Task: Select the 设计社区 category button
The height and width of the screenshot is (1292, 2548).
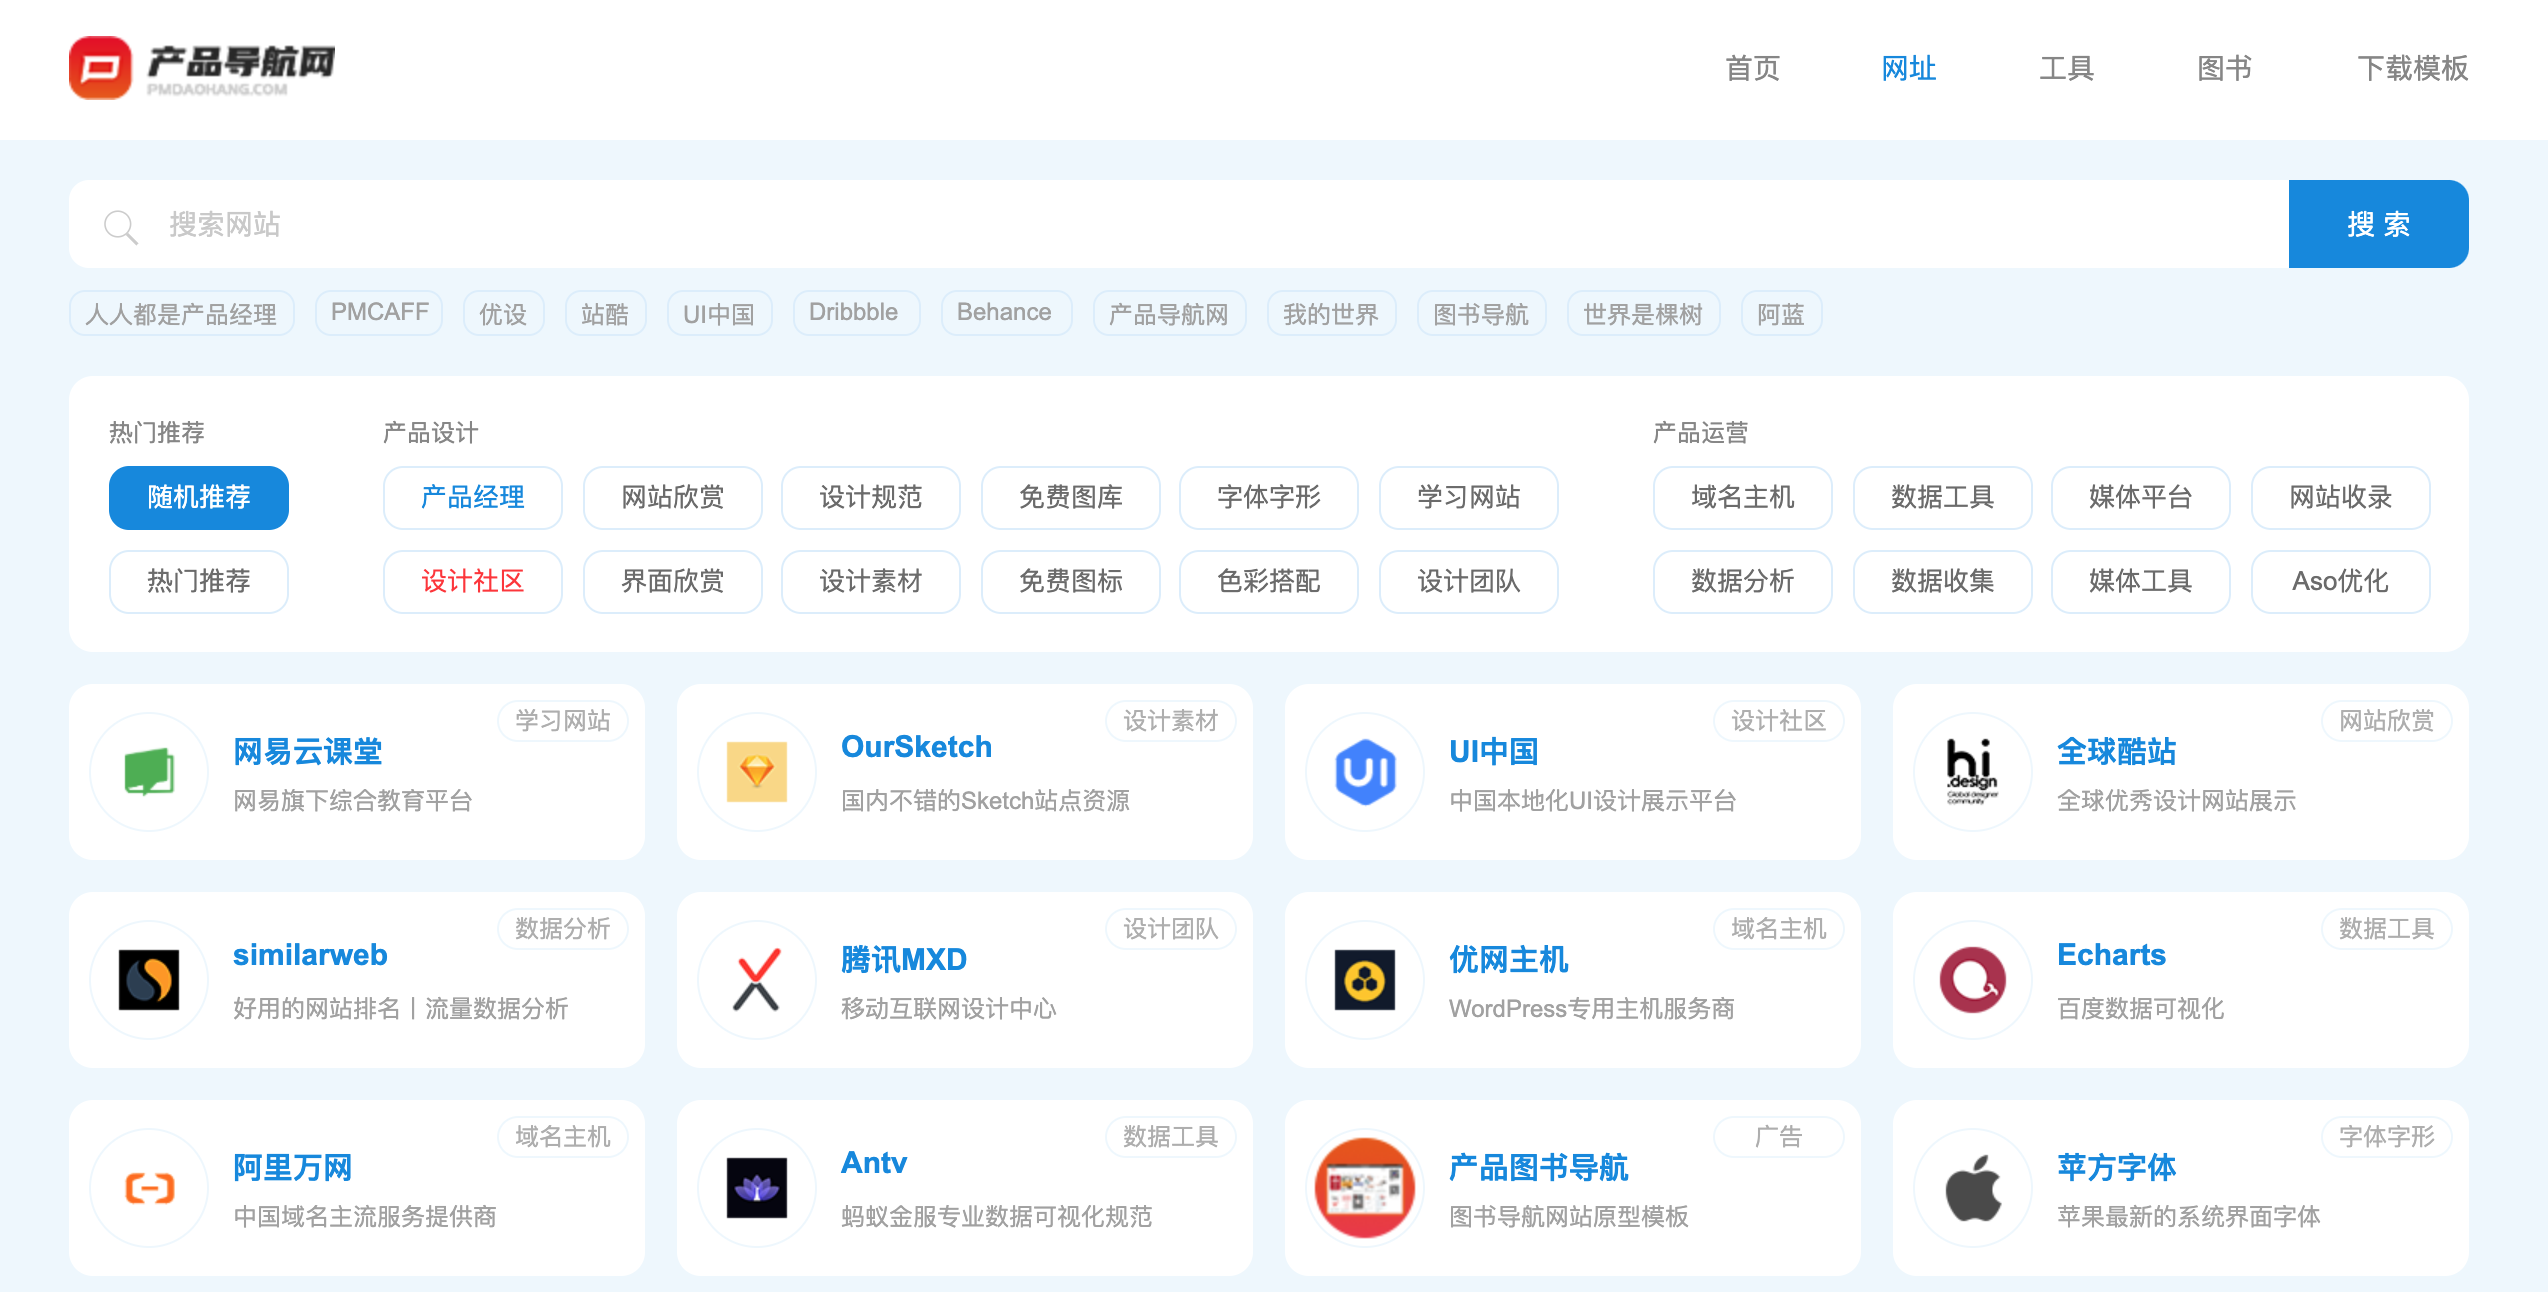Action: (x=473, y=582)
